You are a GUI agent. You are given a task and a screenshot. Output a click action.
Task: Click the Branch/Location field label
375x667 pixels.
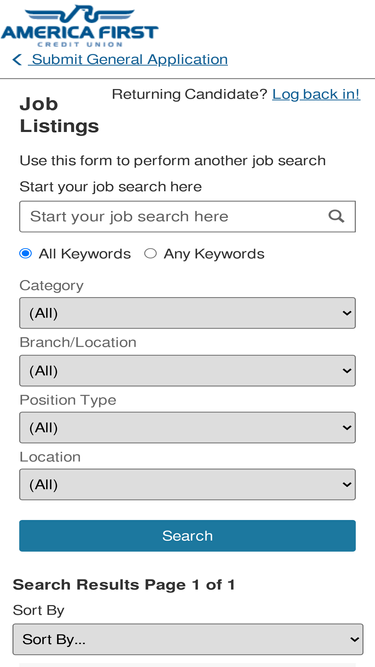(x=78, y=342)
